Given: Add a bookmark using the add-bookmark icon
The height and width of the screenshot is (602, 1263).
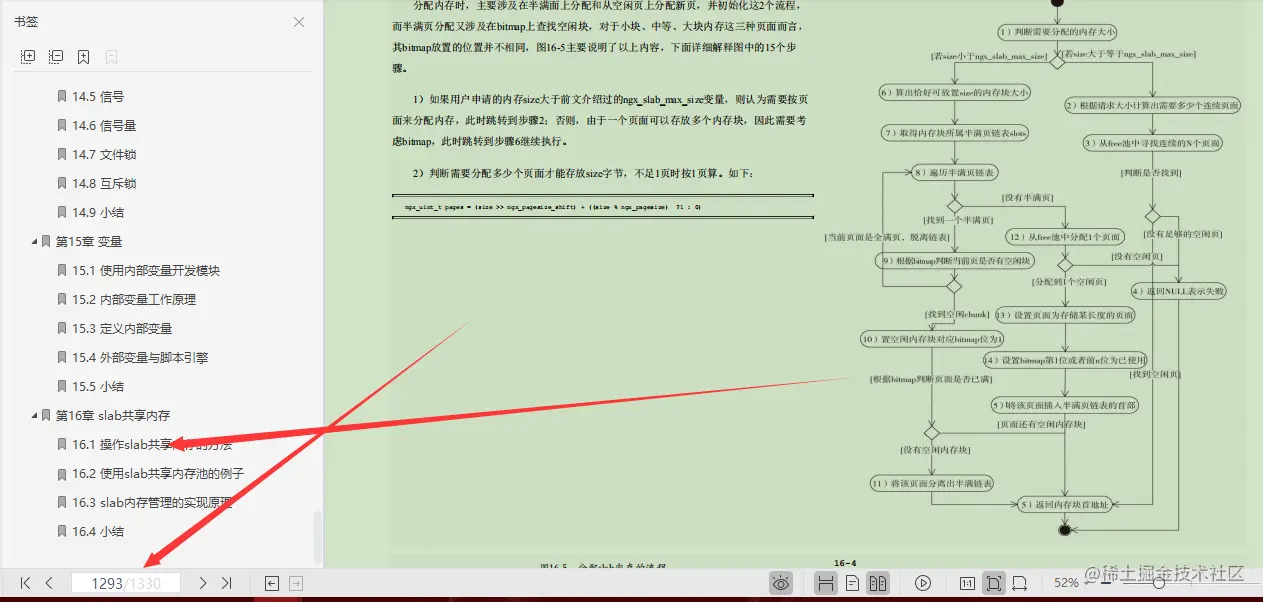Looking at the screenshot, I should click(x=84, y=57).
